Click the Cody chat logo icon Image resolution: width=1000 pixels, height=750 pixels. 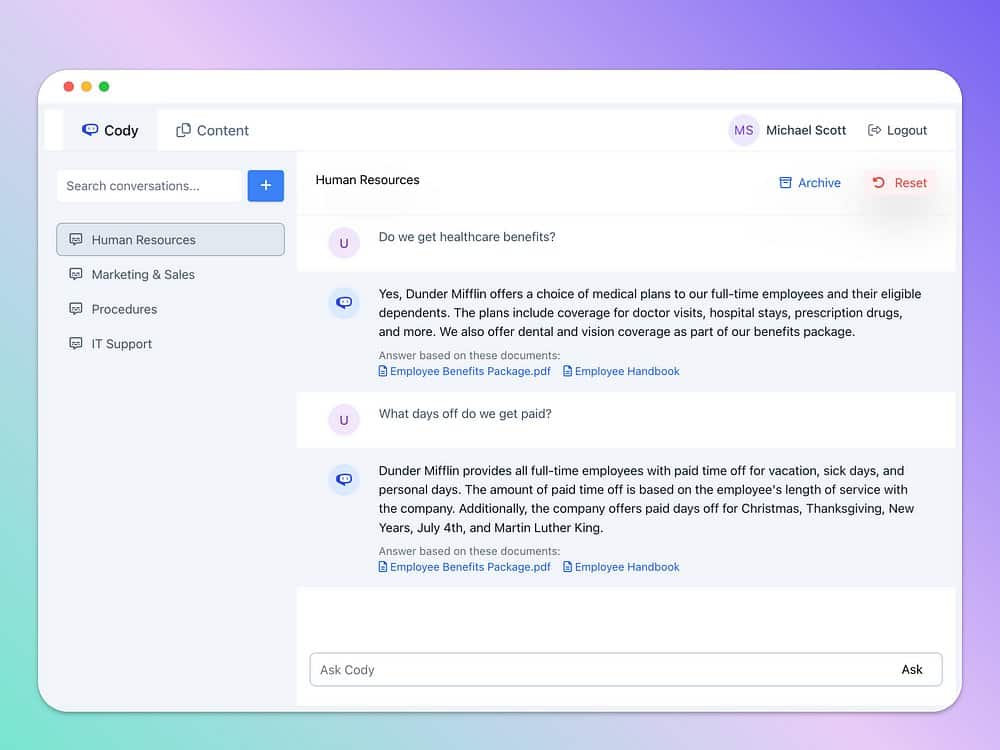(x=90, y=130)
